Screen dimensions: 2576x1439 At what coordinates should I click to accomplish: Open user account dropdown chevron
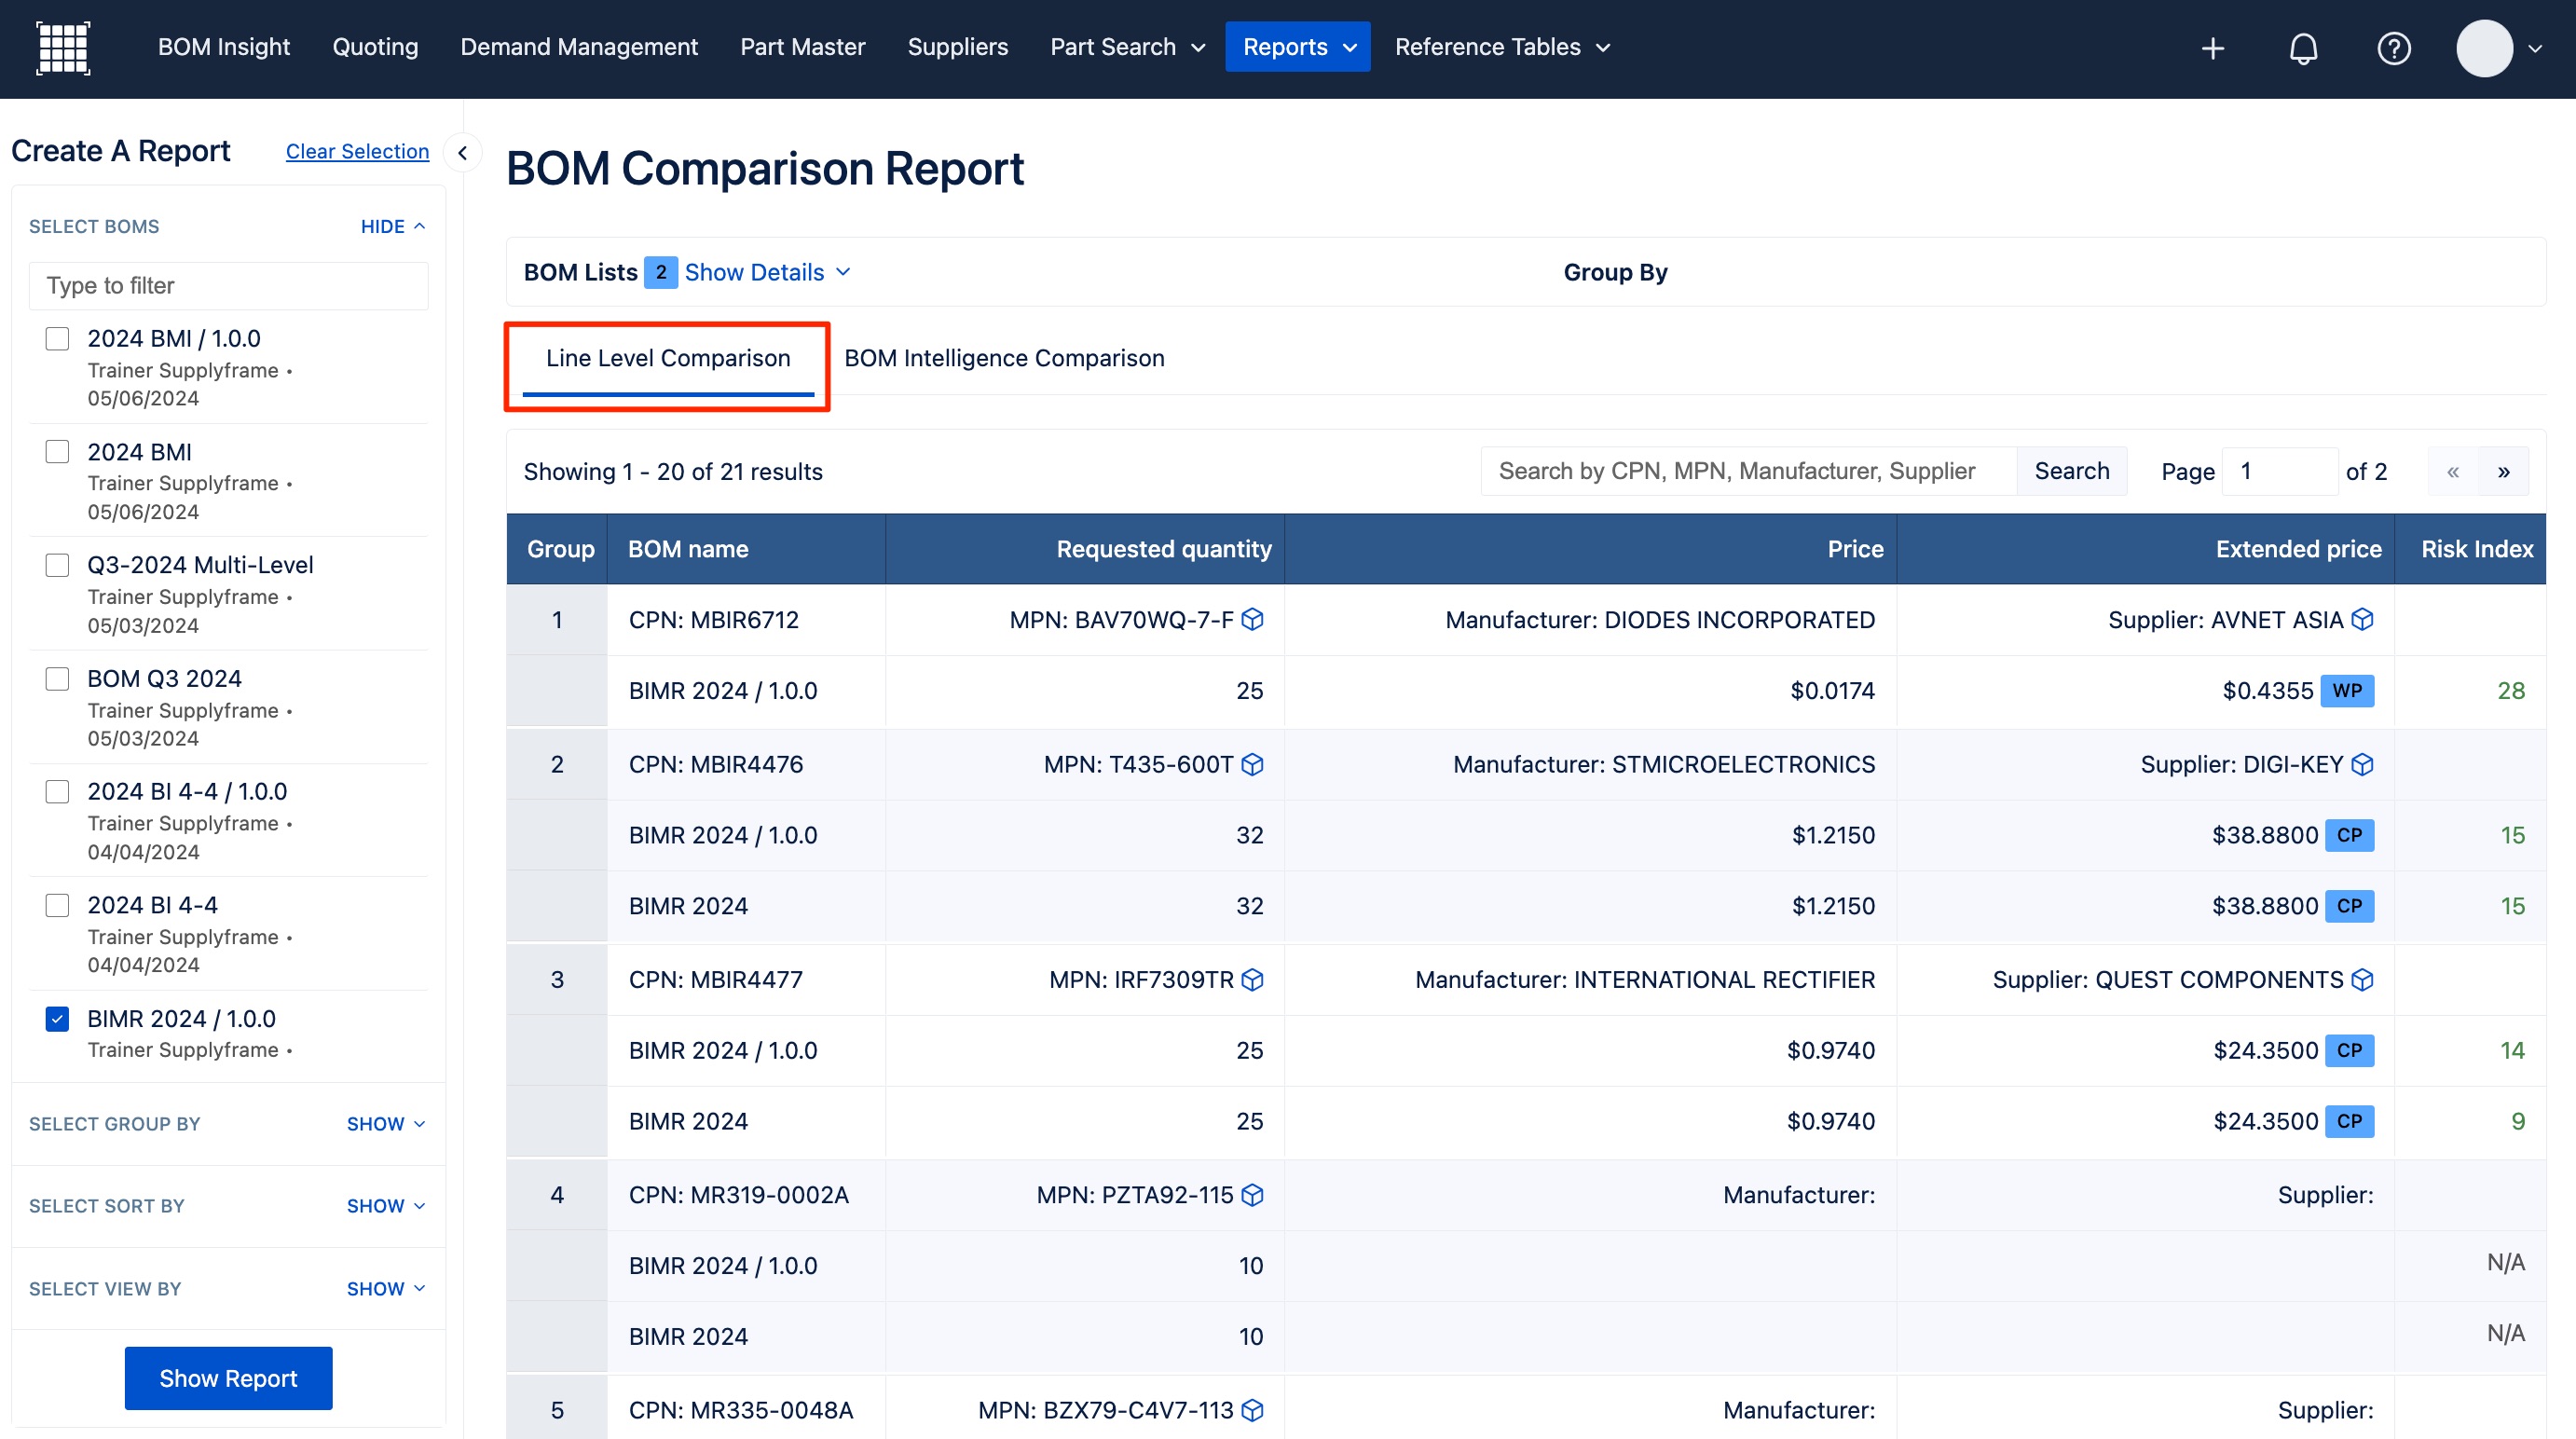pyautogui.click(x=2535, y=48)
